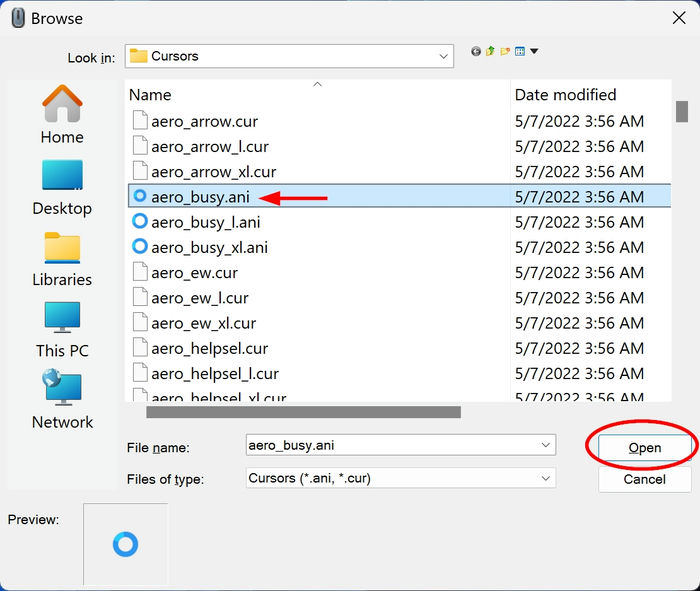Click the aero_helpsel.cur file icon
This screenshot has height=591, width=700.
[x=140, y=347]
